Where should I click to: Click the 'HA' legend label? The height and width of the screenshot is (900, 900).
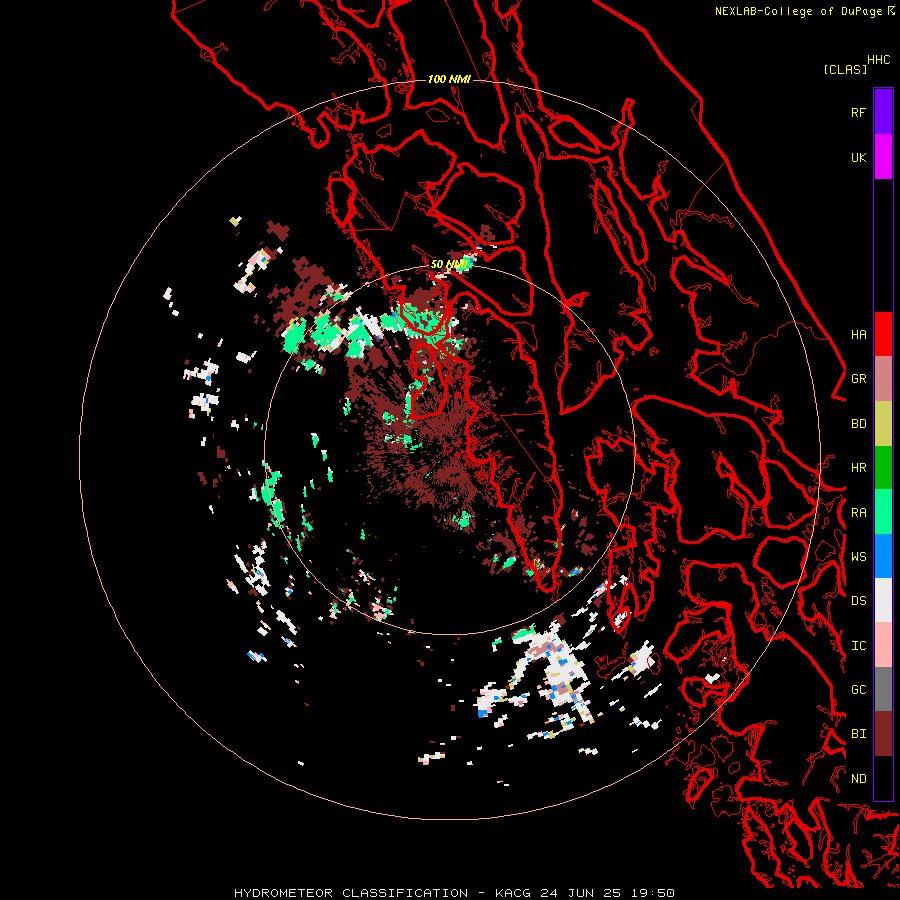point(858,335)
